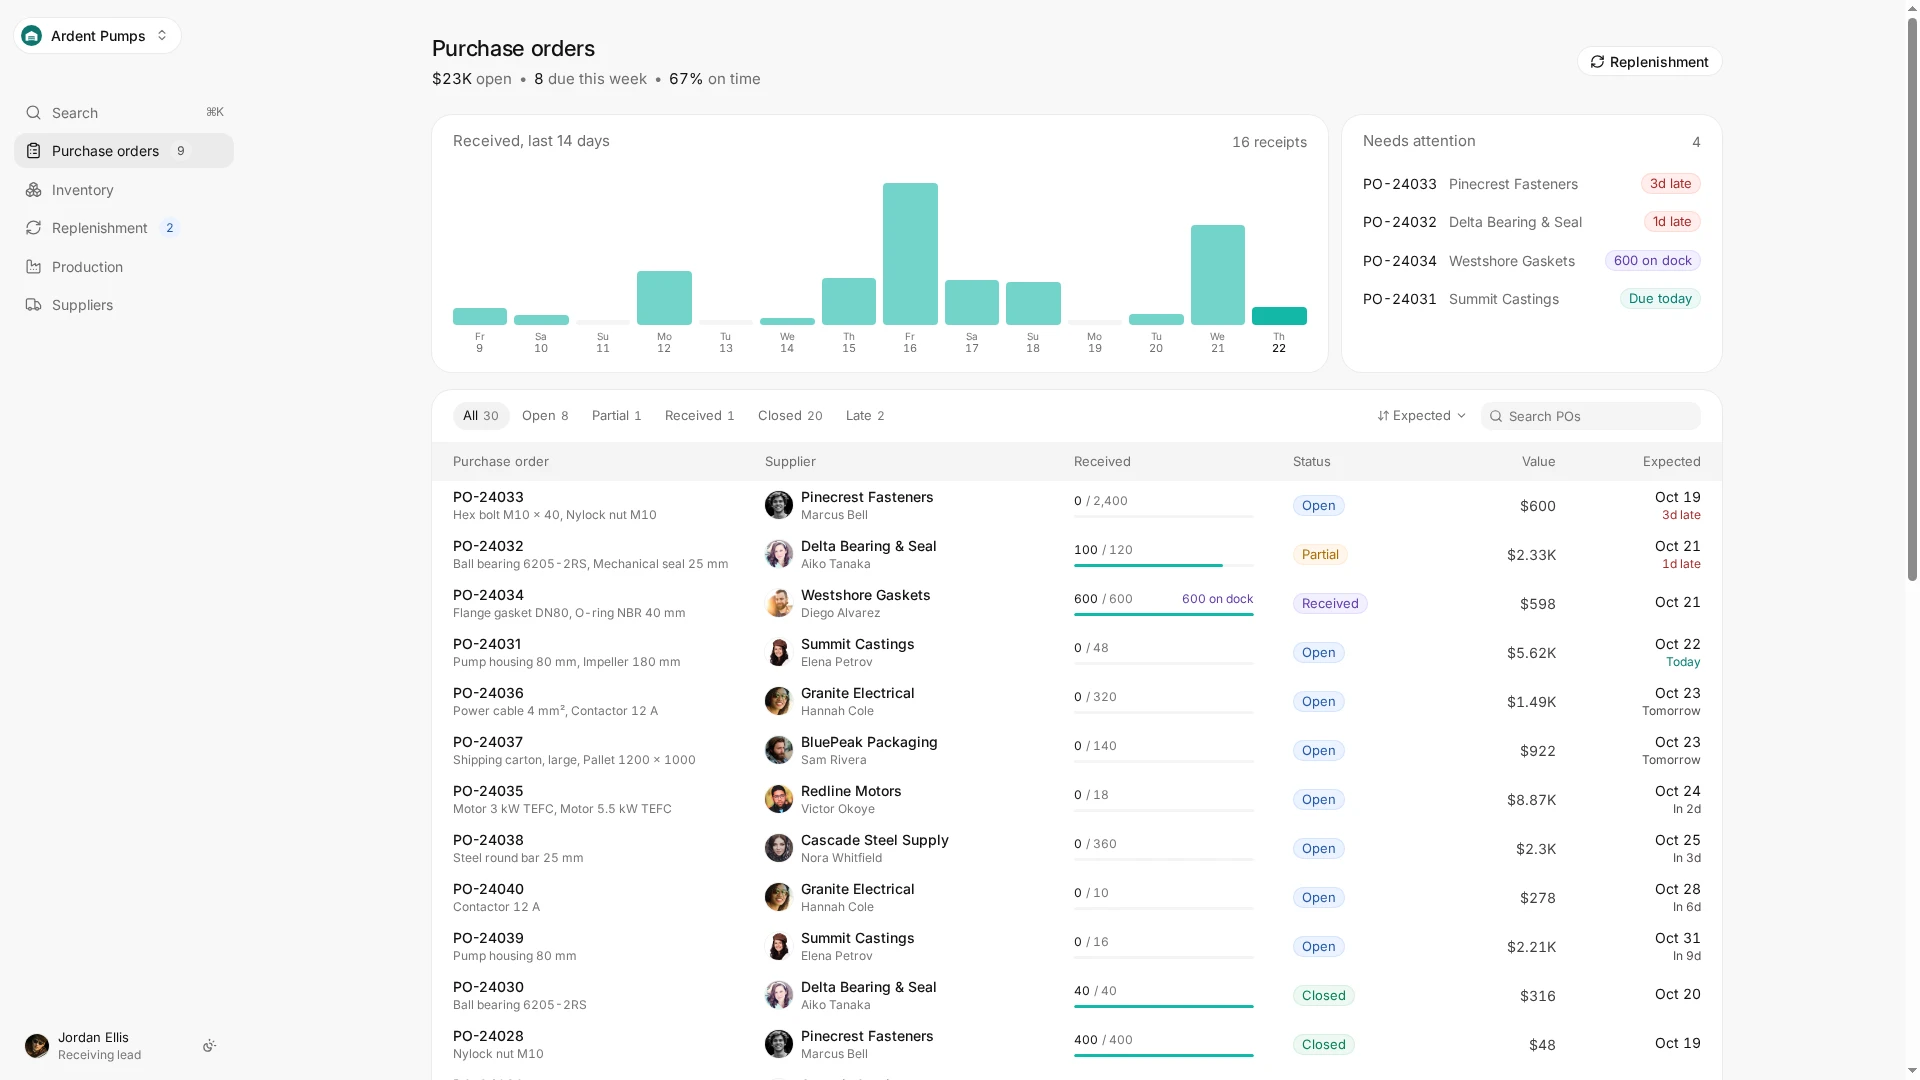The height and width of the screenshot is (1080, 1920).
Task: Sort by the Value column header
Action: pos(1538,462)
